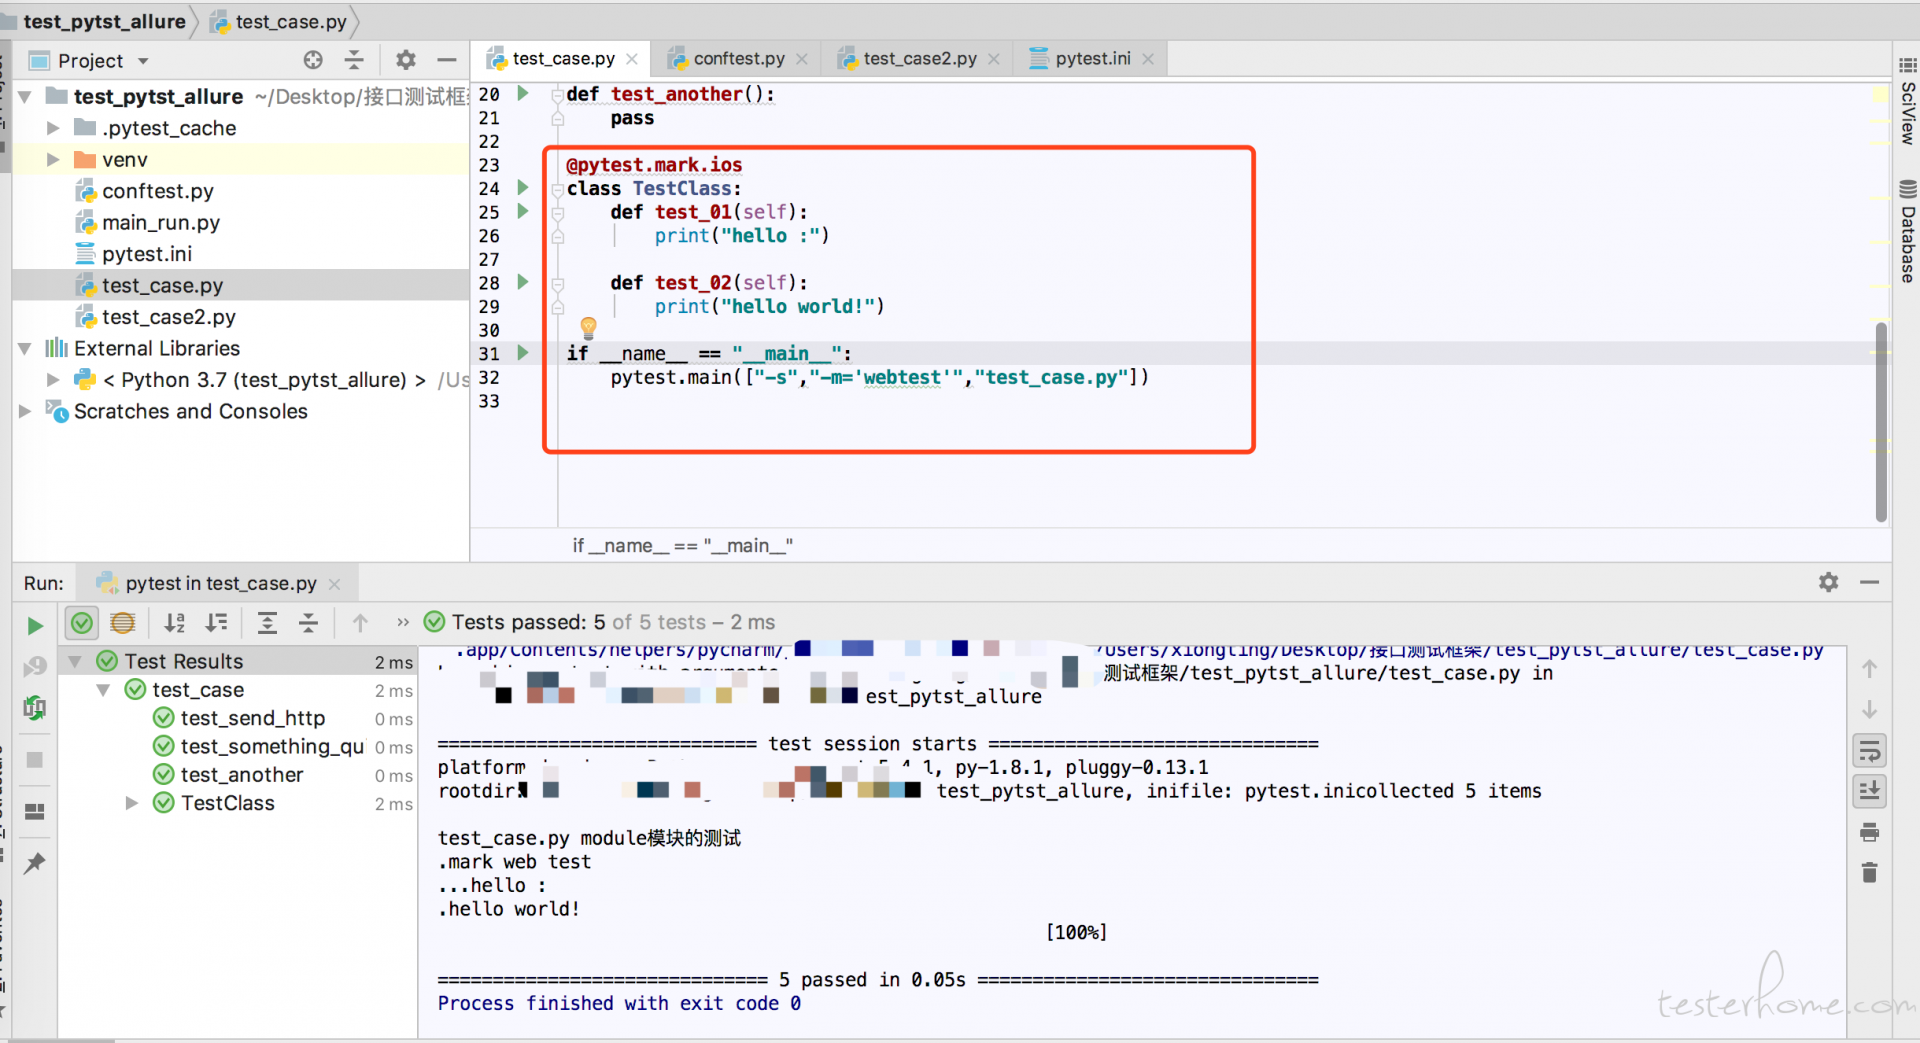Open Run panel settings gear

coord(1828,582)
